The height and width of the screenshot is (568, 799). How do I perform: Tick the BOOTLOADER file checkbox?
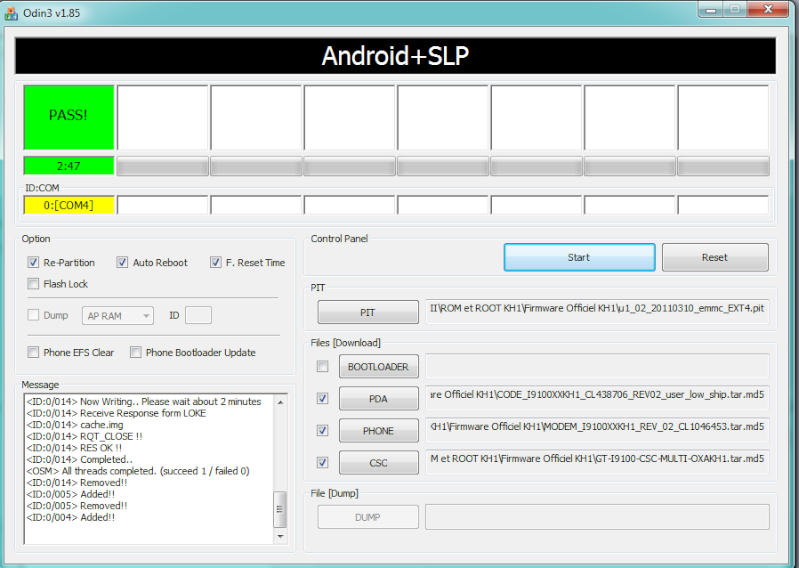tap(323, 366)
